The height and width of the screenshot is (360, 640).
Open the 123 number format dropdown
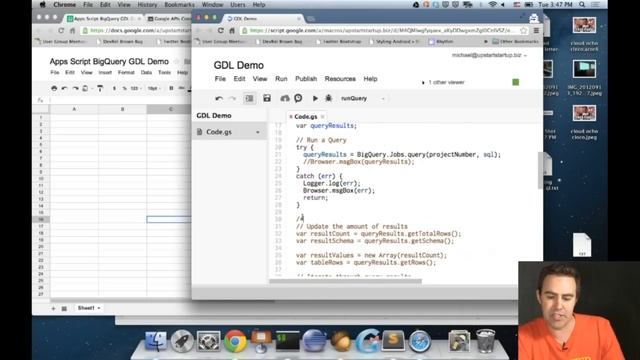[136, 88]
